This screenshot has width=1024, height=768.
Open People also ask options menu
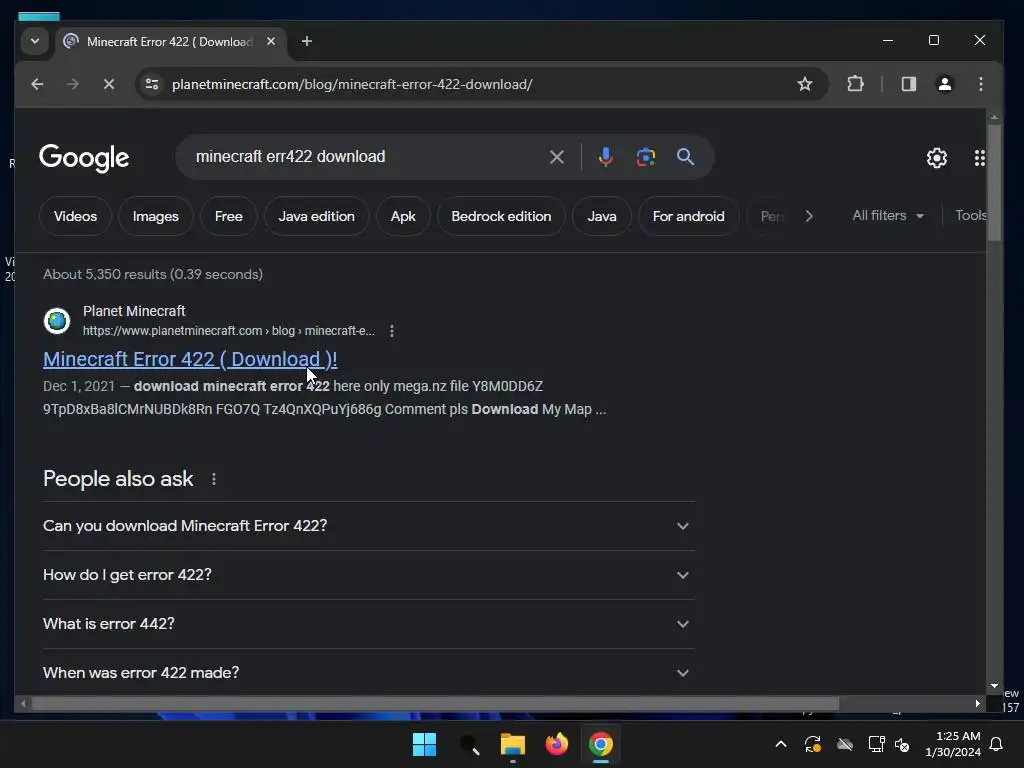214,479
